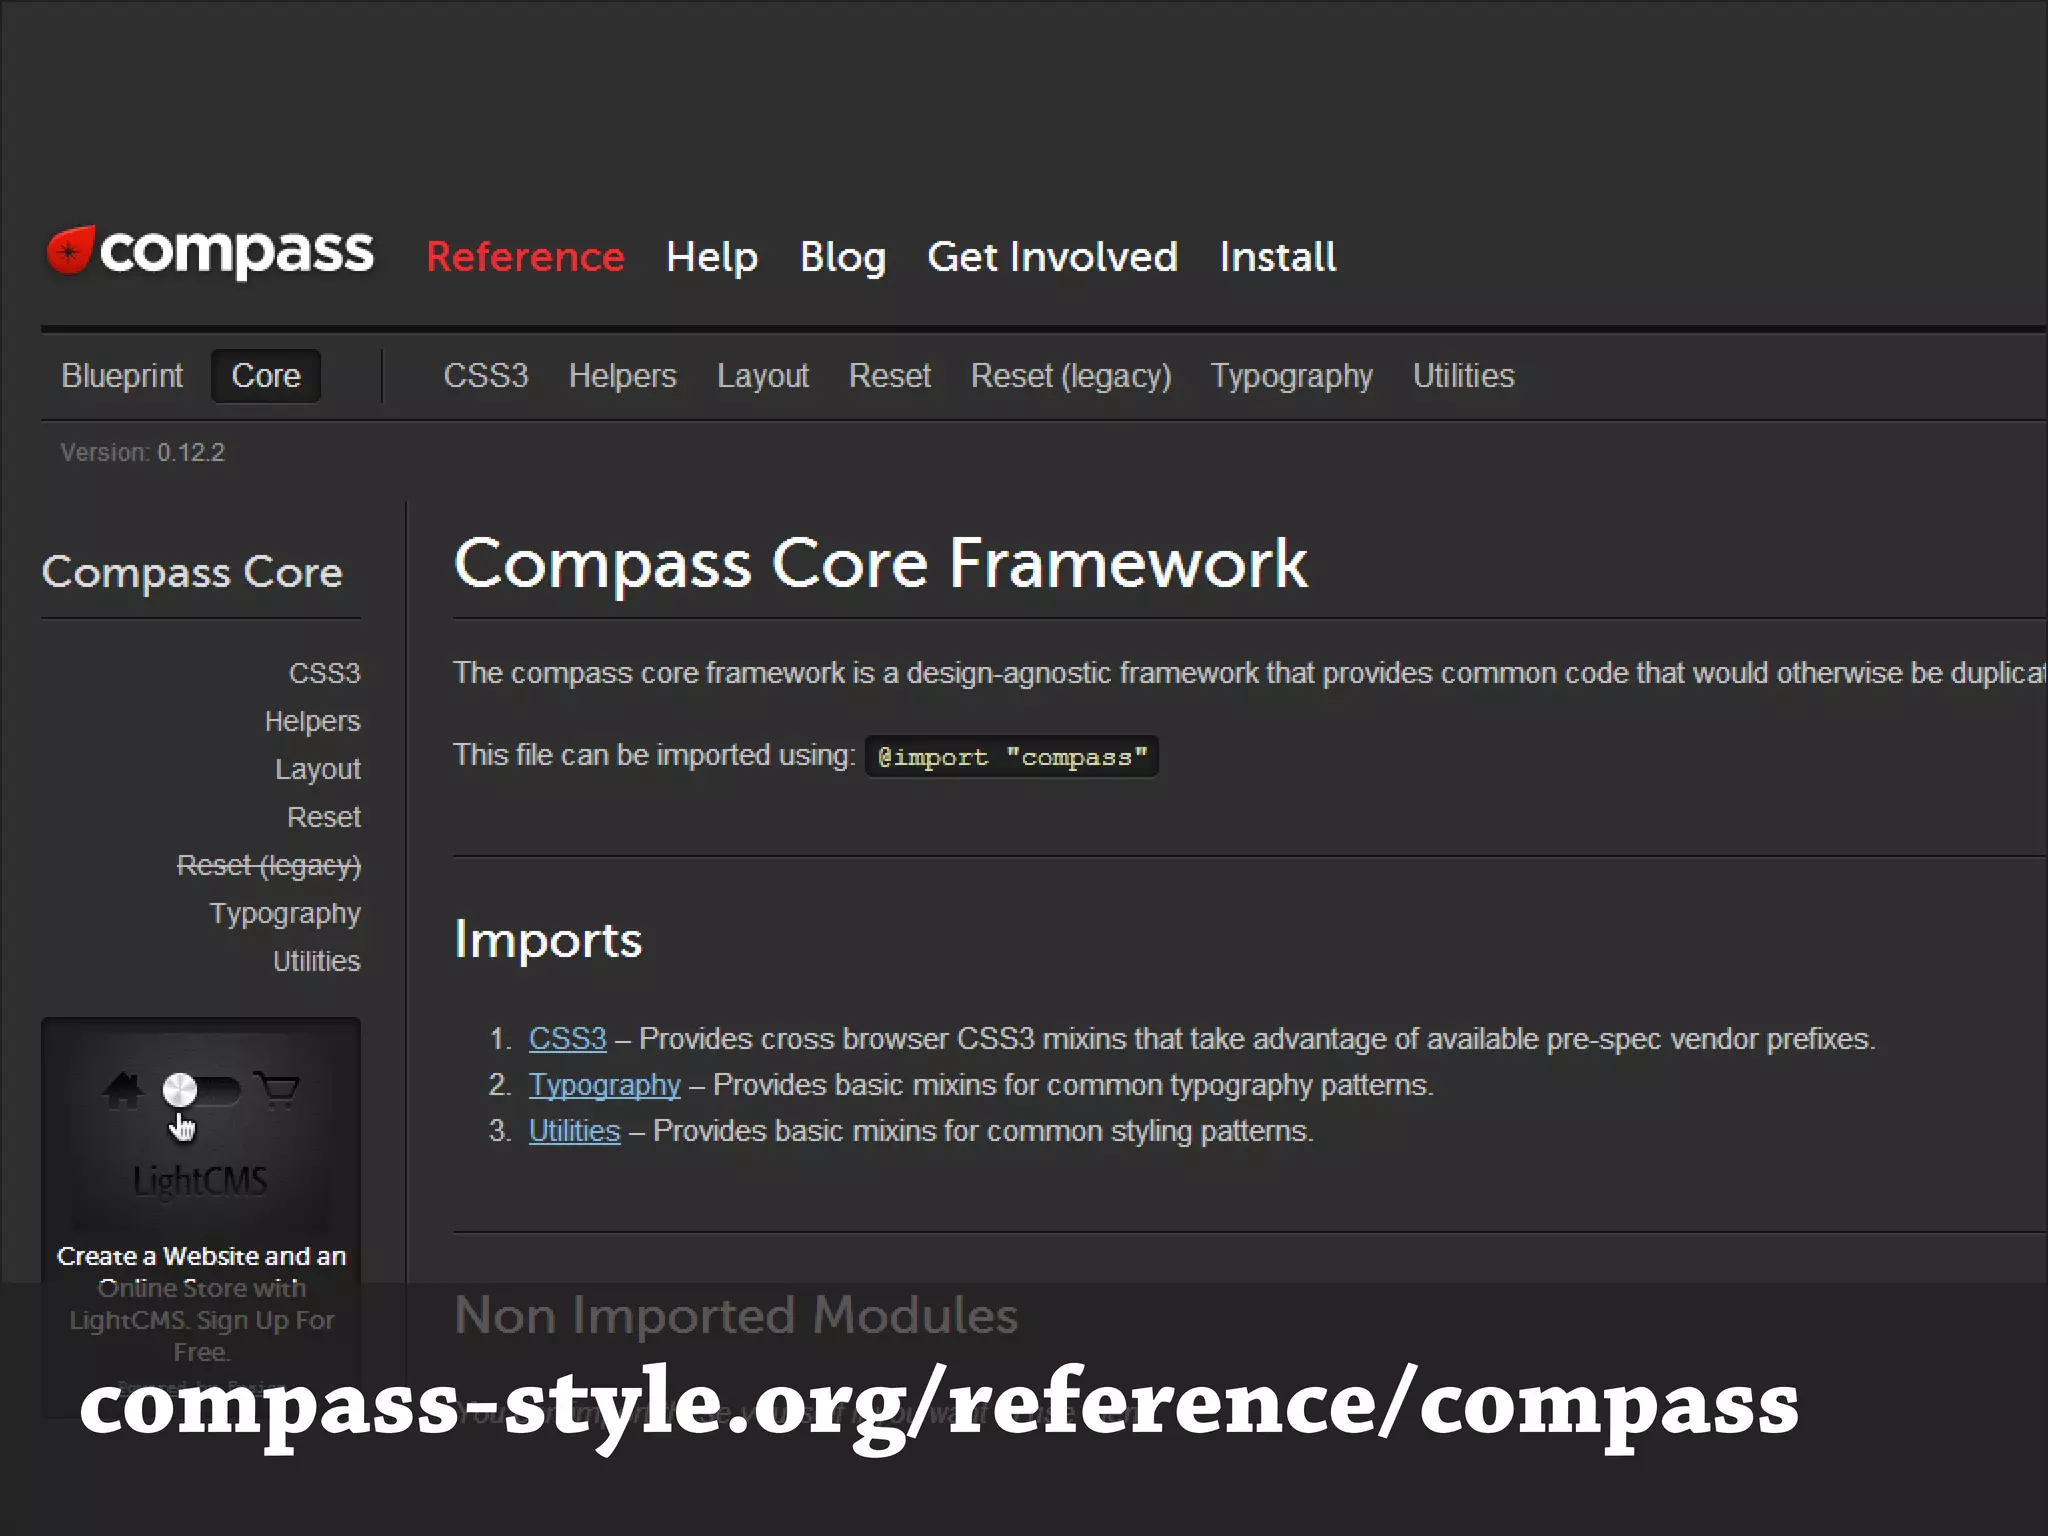Click the Compass logo in the header
This screenshot has width=2048, height=1536.
(x=210, y=252)
